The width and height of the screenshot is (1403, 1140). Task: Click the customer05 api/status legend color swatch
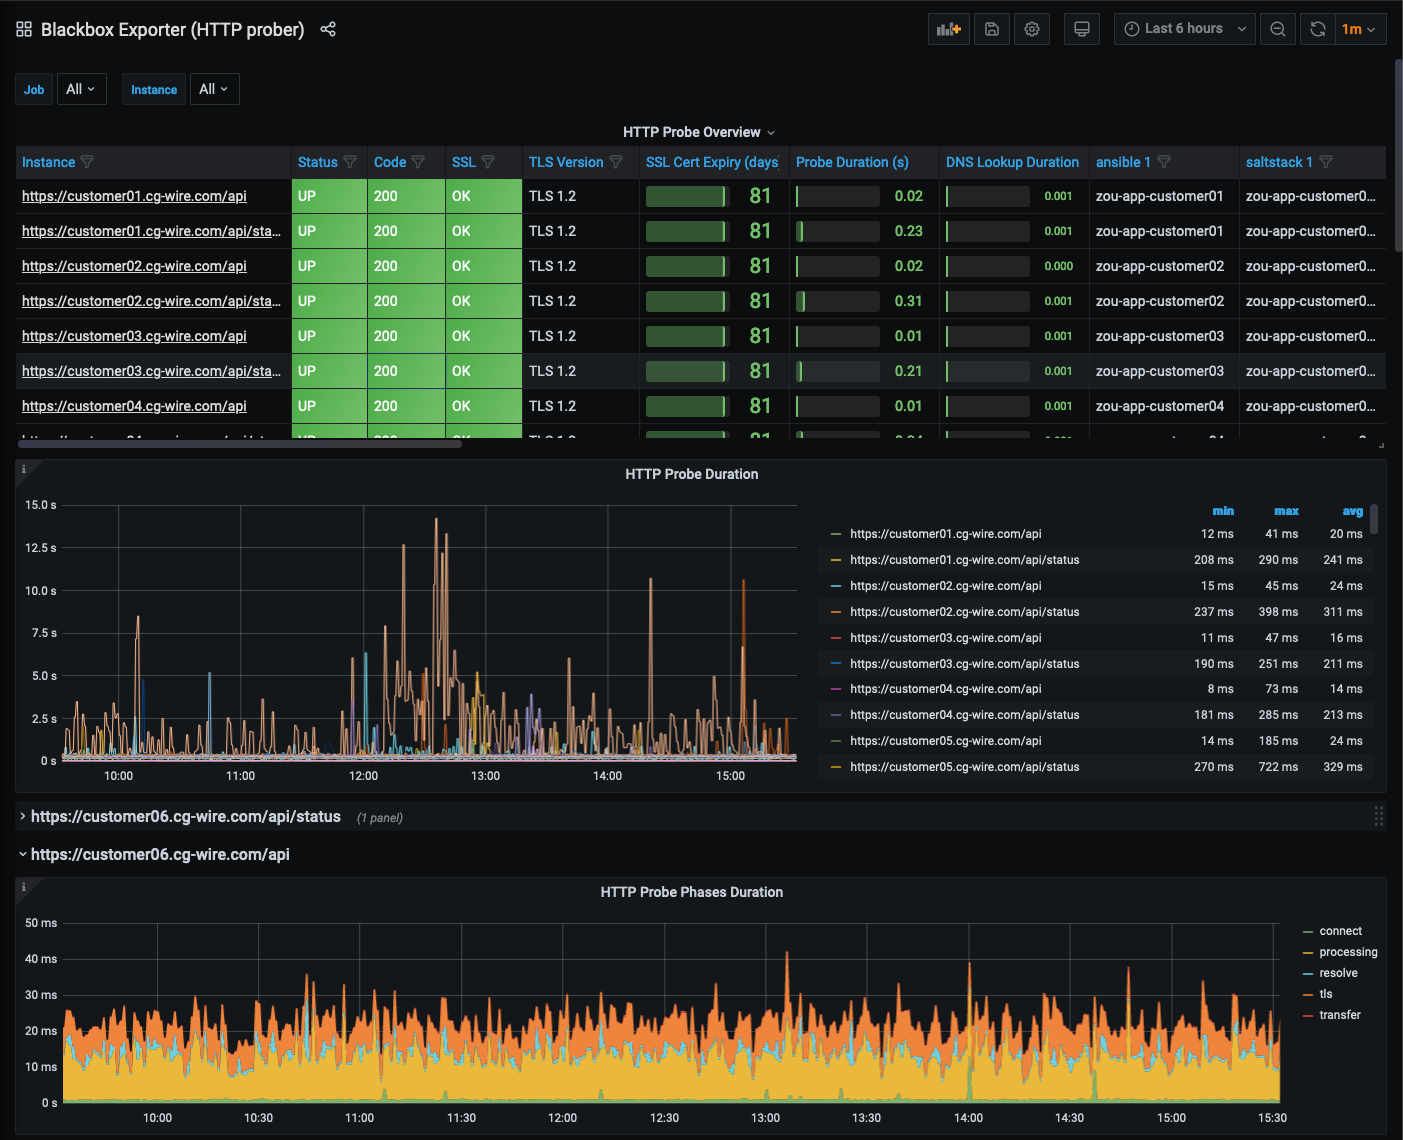coord(836,767)
